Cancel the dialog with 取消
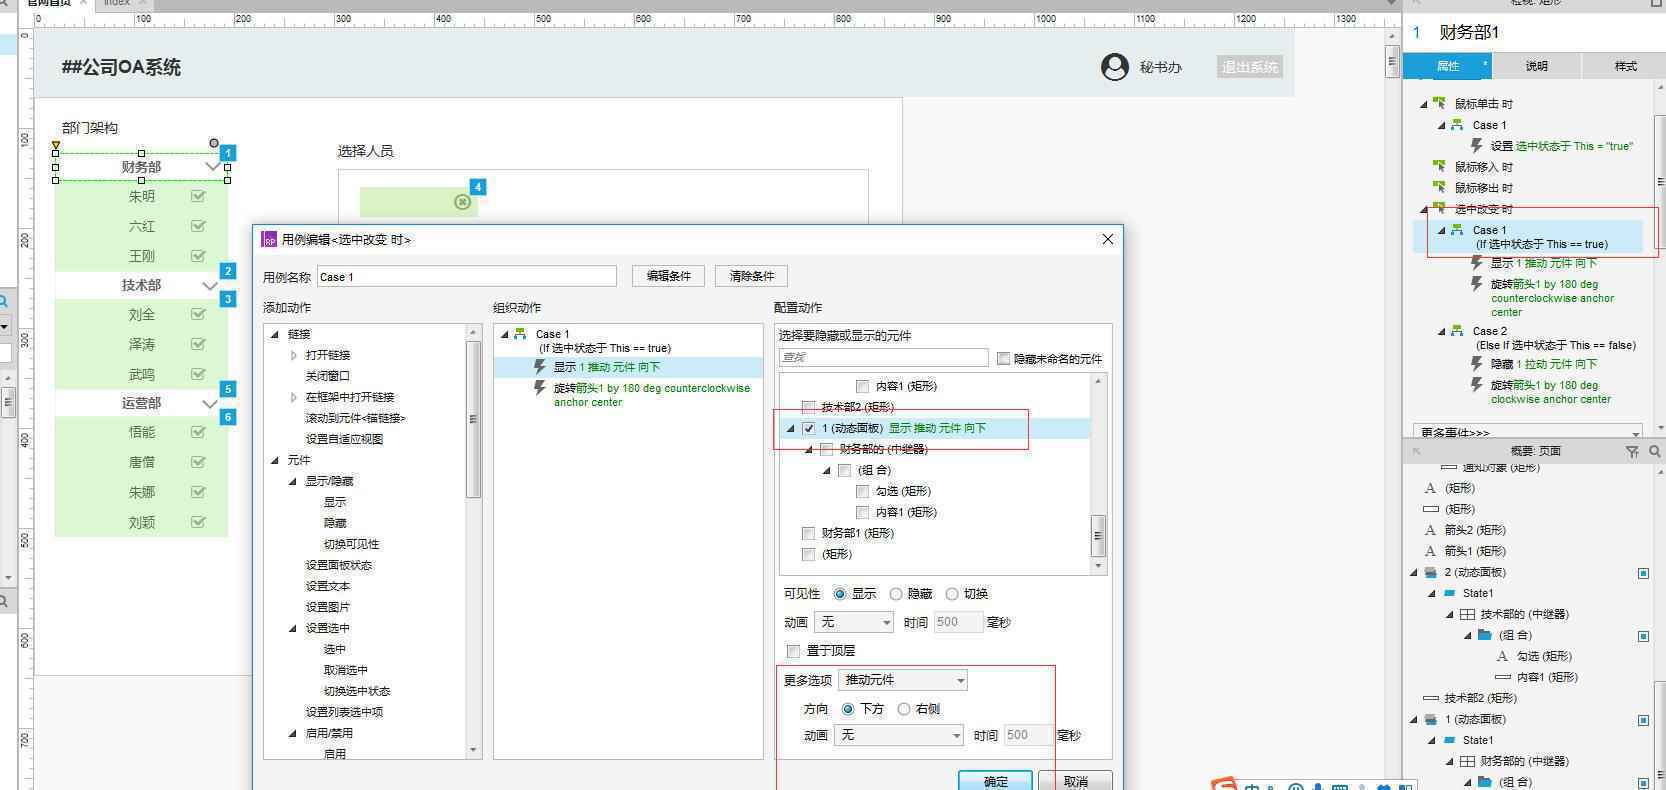 coord(1075,781)
